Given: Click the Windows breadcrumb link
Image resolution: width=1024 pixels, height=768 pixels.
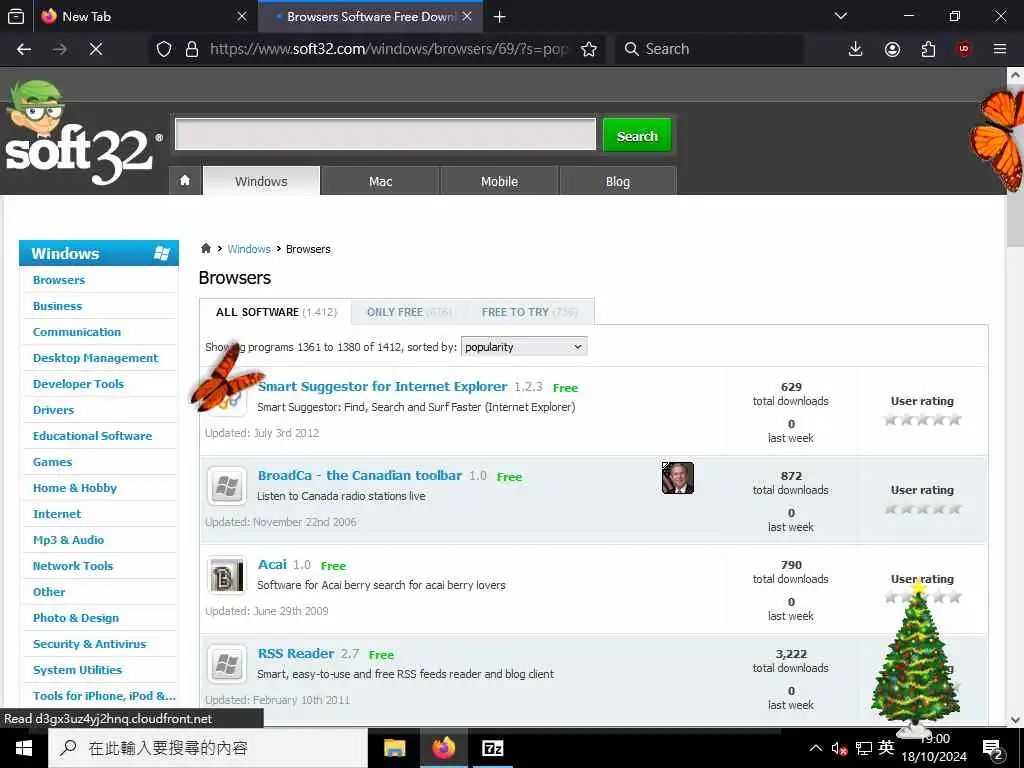Looking at the screenshot, I should [x=249, y=249].
